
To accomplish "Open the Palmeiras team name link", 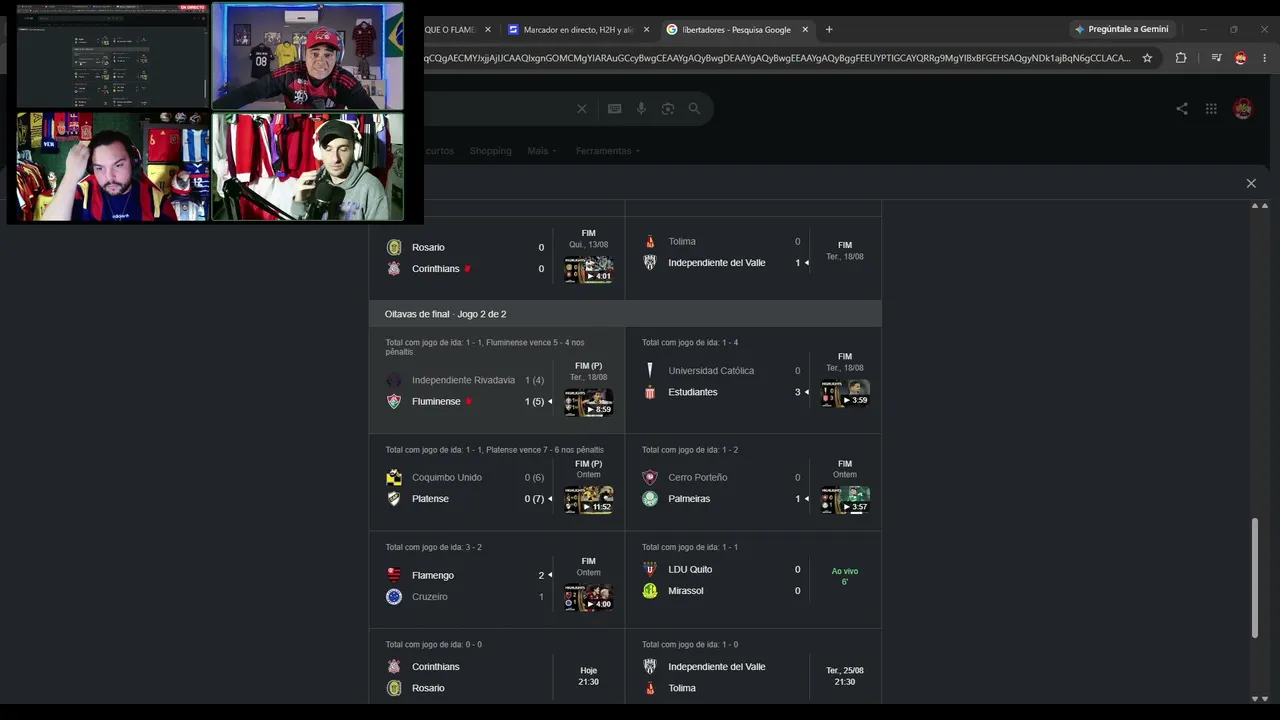I will 692,498.
